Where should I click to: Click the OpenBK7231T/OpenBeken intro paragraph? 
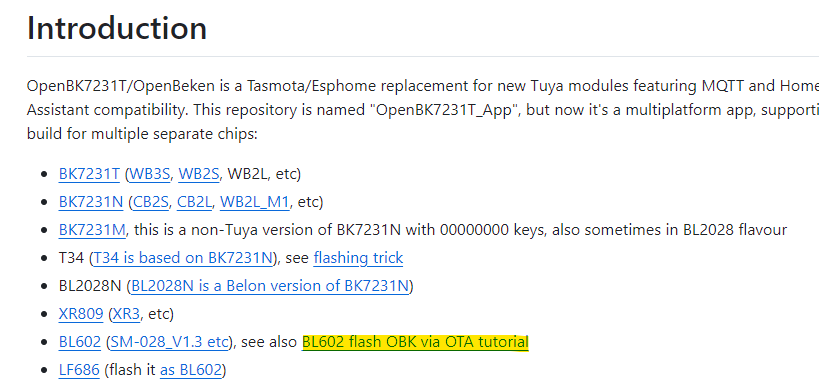(423, 110)
